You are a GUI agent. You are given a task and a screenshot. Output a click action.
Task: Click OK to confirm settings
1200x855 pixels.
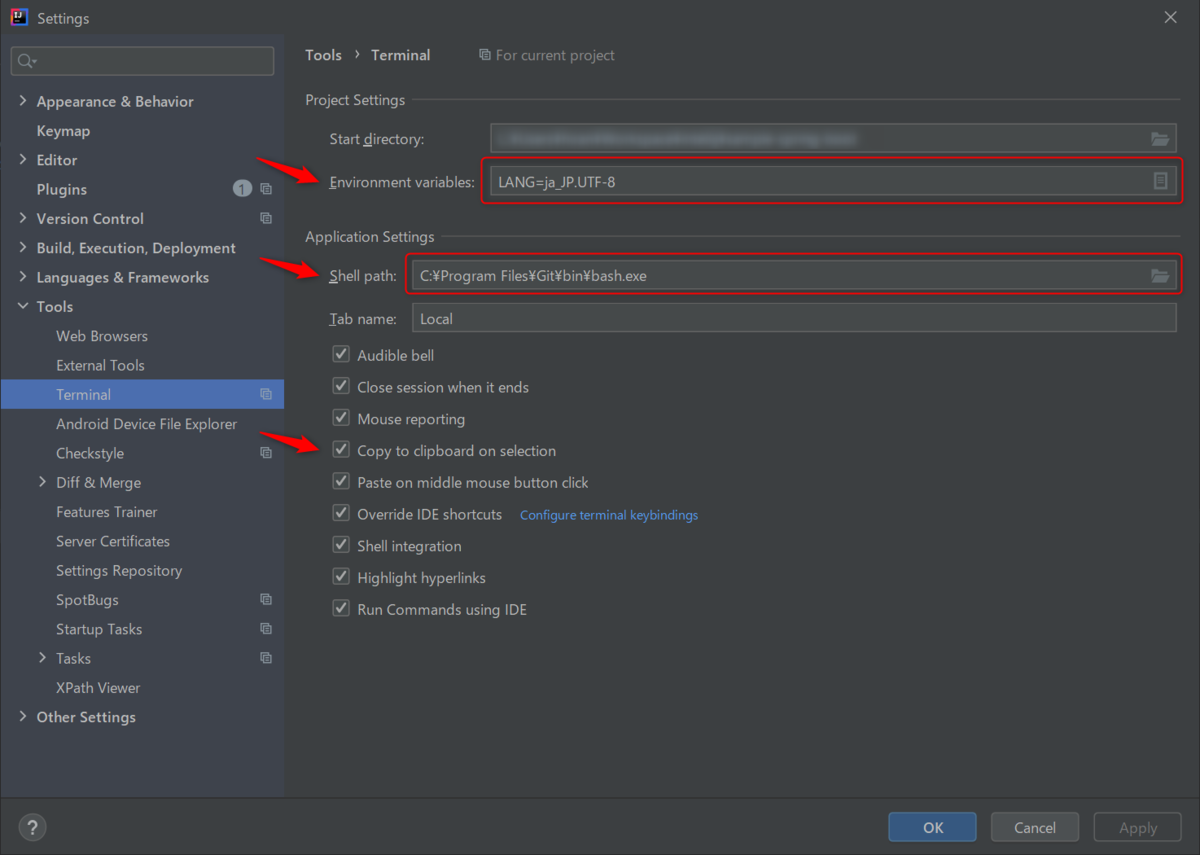click(x=932, y=827)
